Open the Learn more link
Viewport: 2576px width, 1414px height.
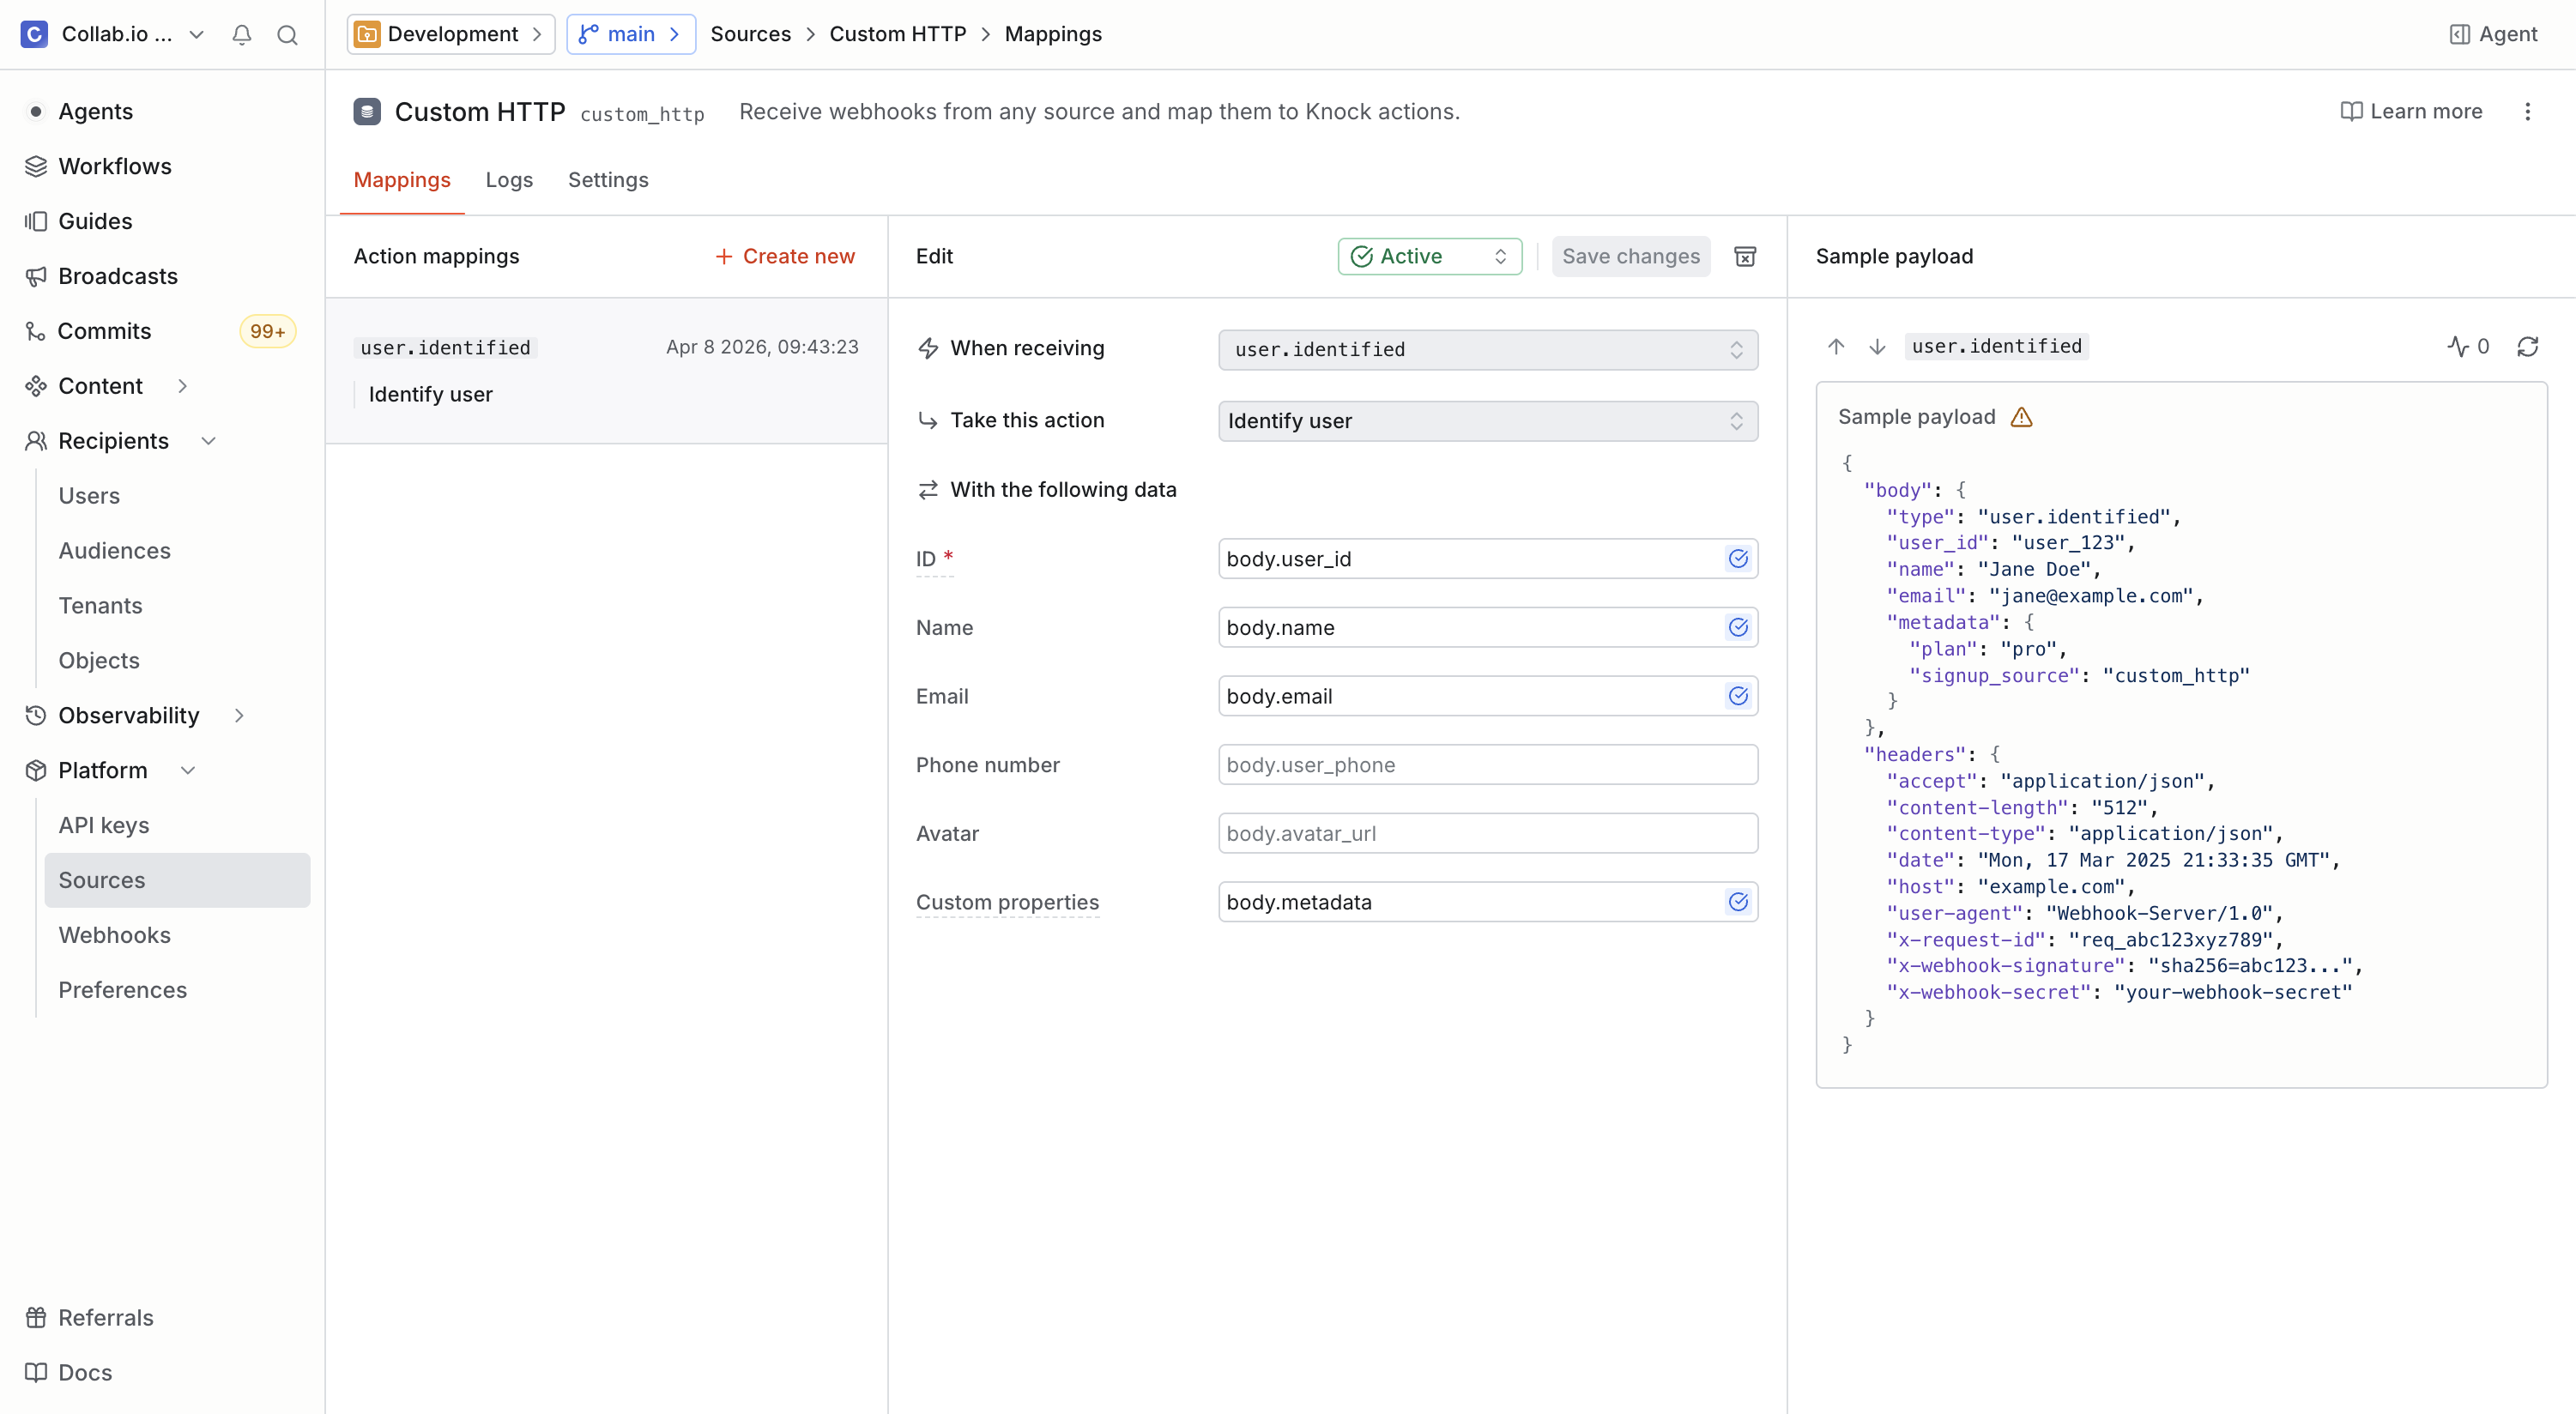point(2411,112)
